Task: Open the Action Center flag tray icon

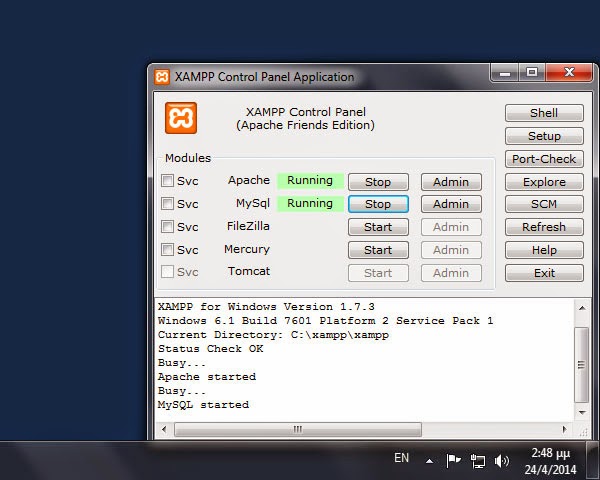Action: (453, 460)
